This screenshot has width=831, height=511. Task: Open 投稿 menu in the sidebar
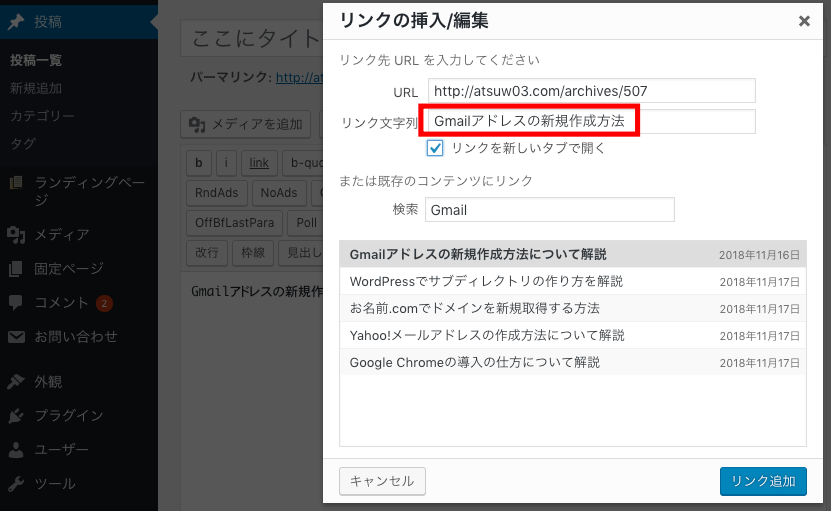(79, 22)
